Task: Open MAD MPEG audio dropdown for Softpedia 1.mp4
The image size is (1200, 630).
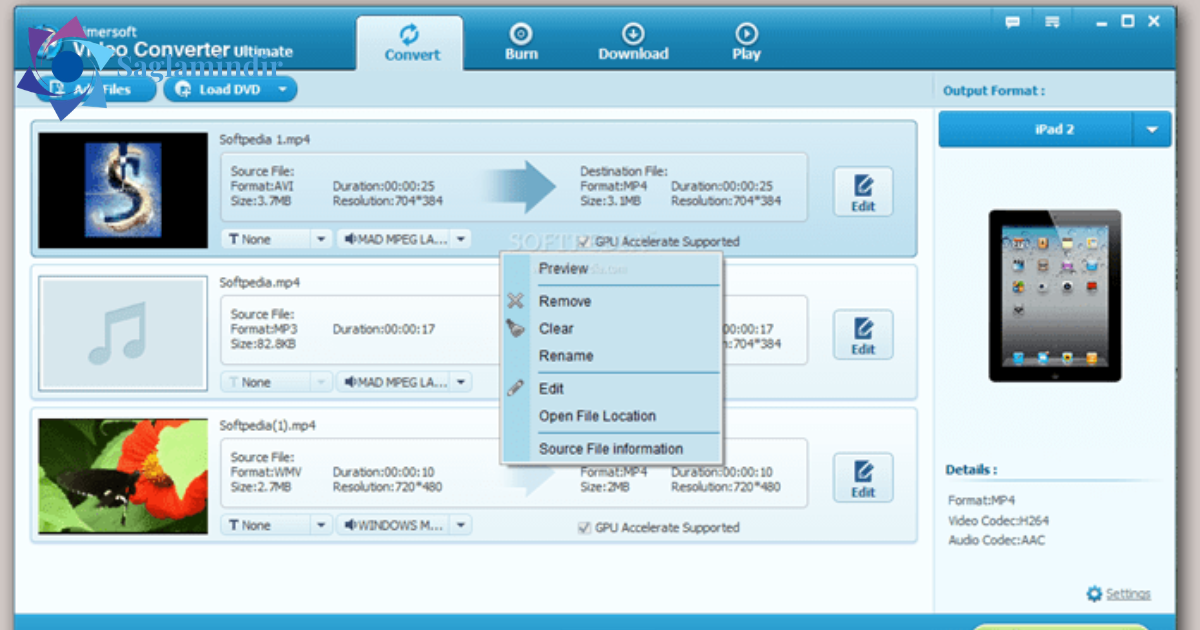Action: pyautogui.click(x=404, y=239)
